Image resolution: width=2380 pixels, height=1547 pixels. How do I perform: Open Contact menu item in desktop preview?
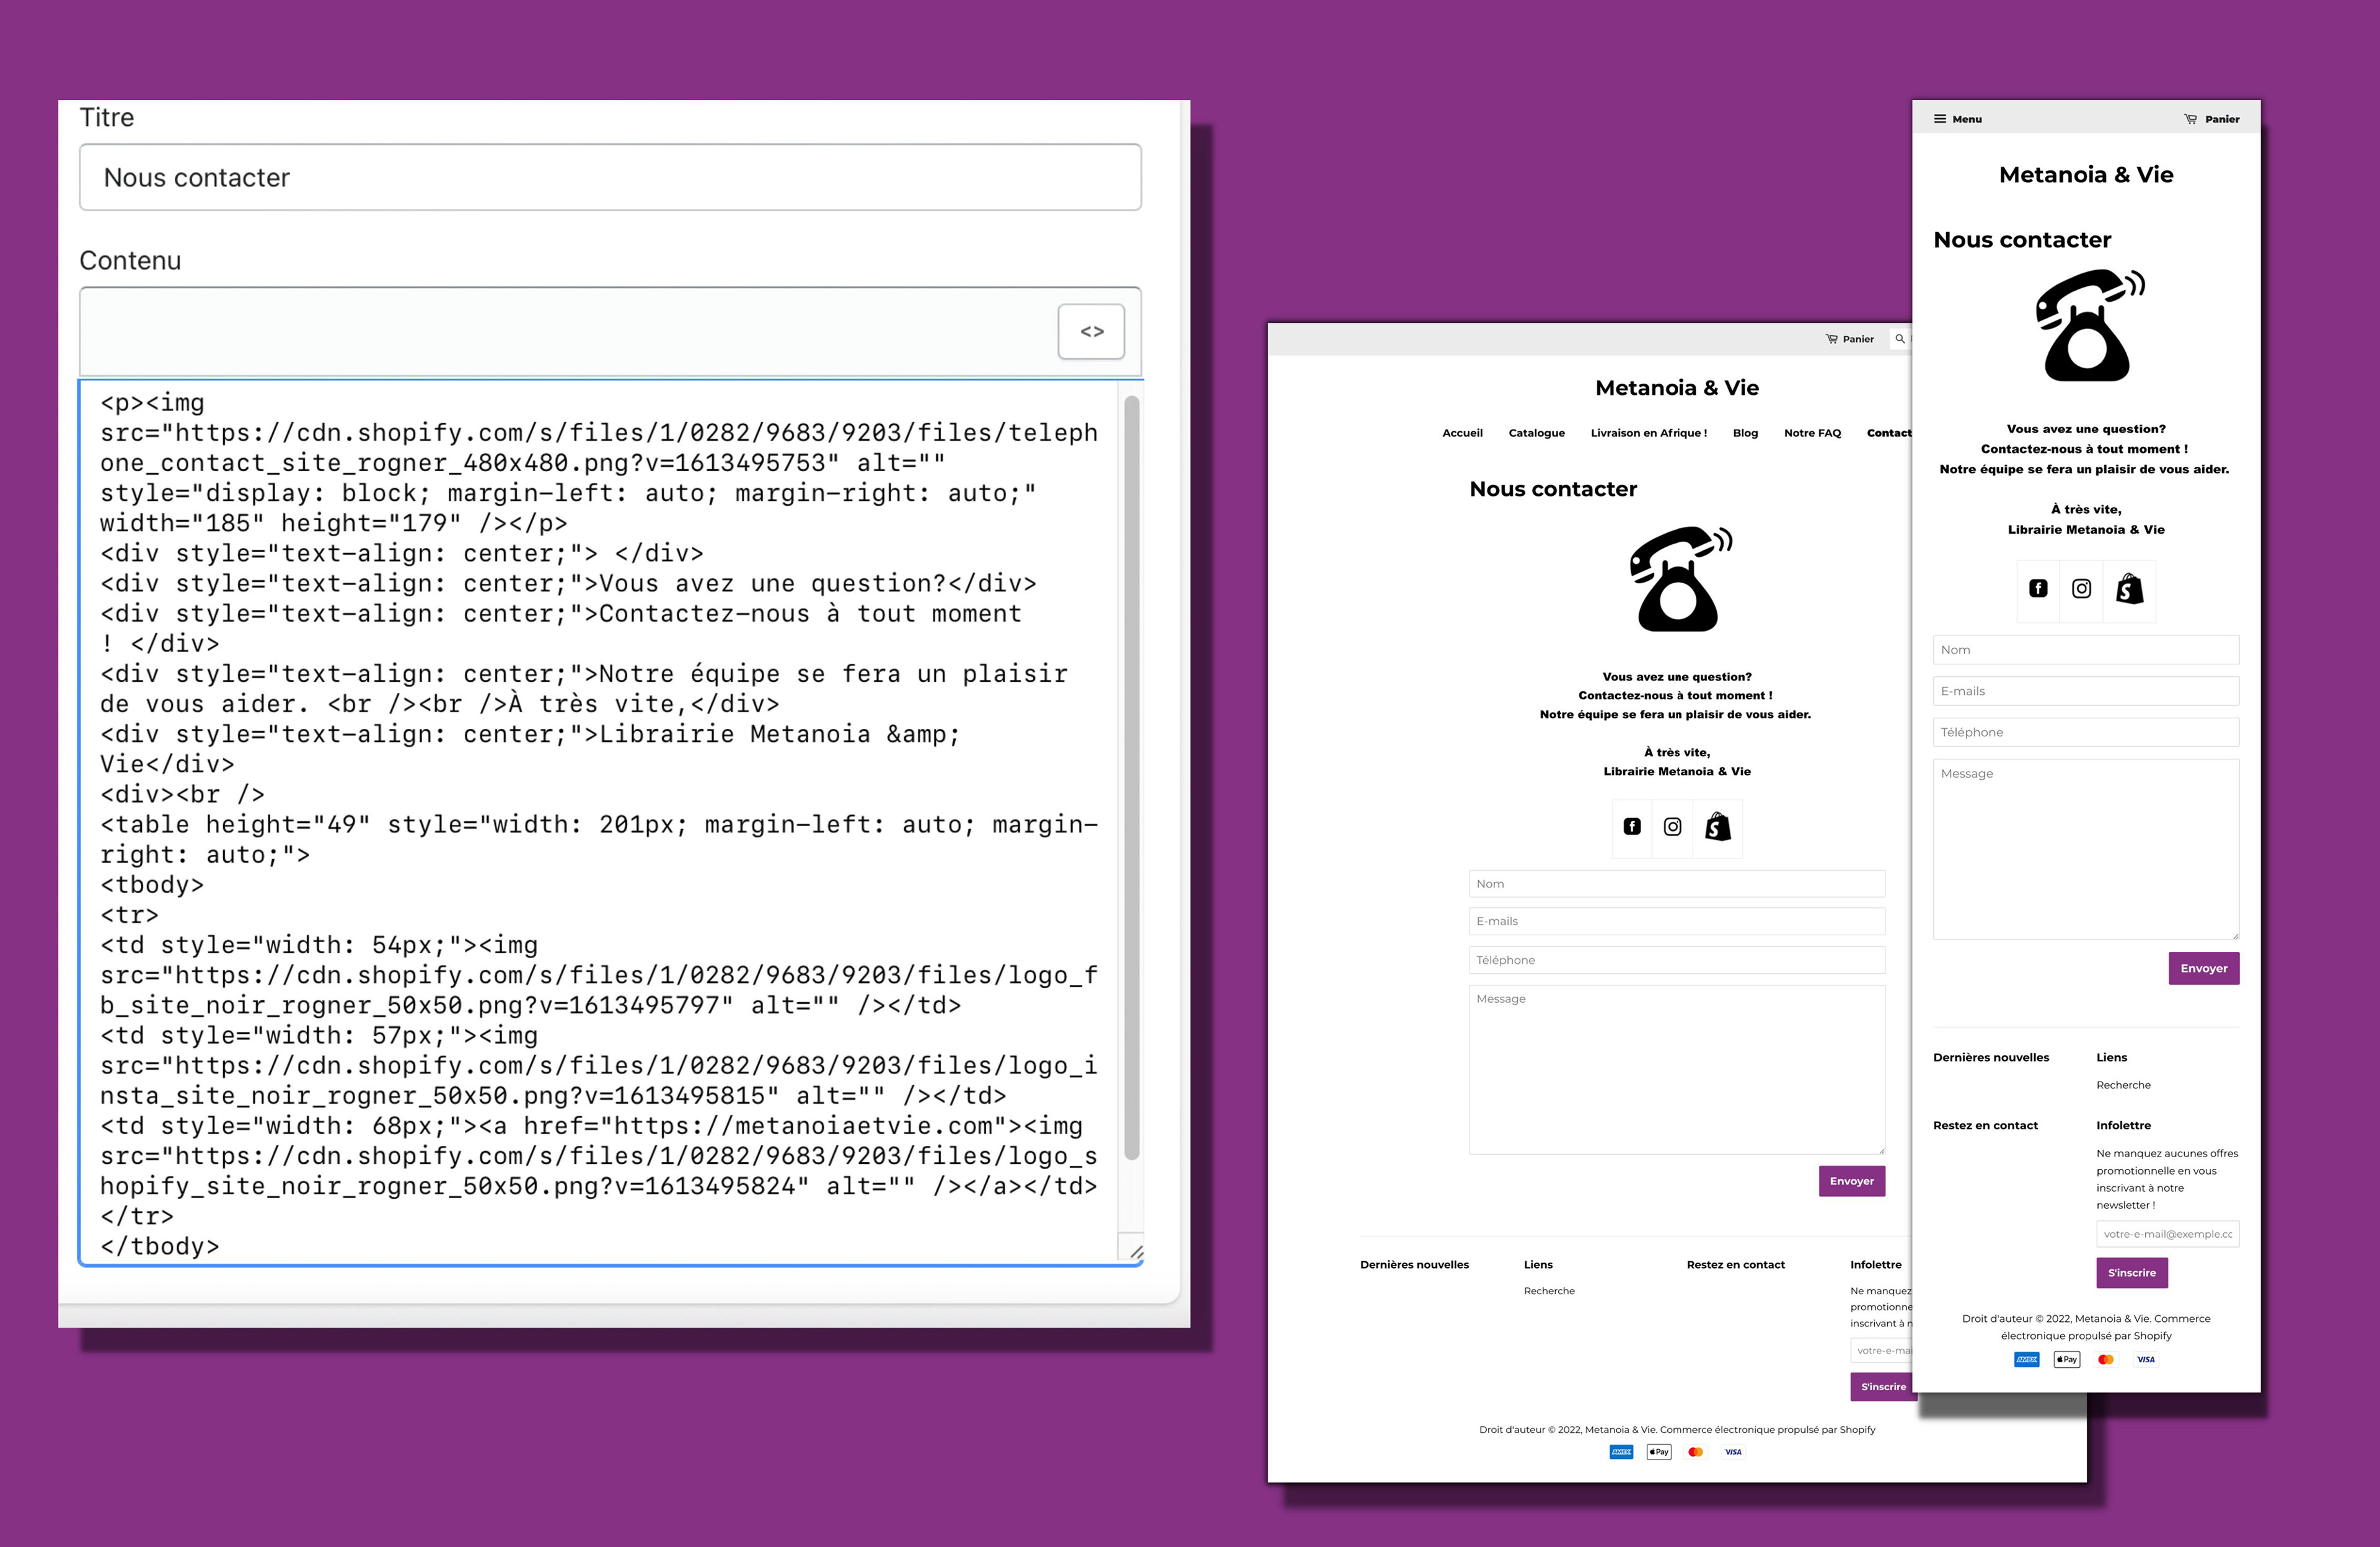pos(1889,433)
